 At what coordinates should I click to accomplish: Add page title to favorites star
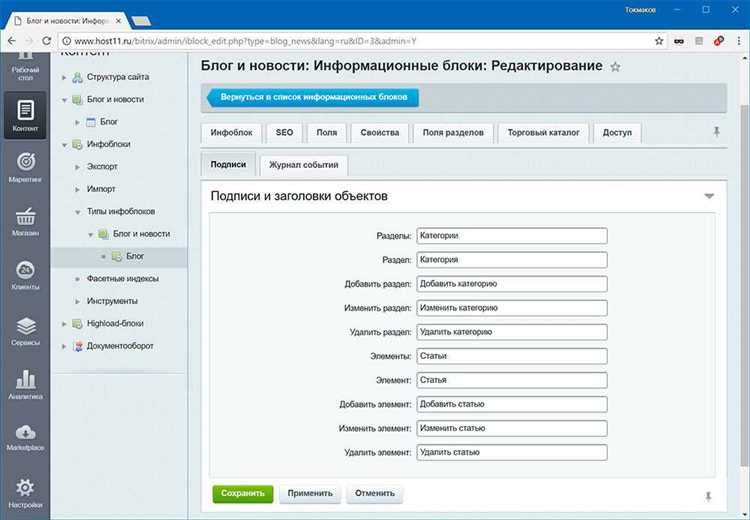[615, 67]
